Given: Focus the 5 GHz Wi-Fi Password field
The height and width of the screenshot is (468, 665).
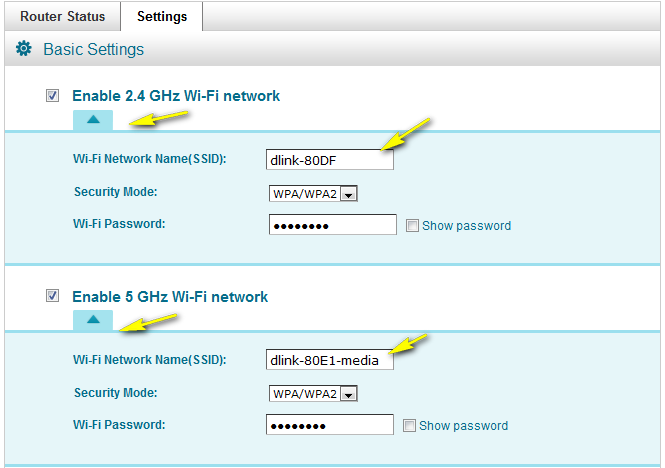Looking at the screenshot, I should pyautogui.click(x=330, y=425).
